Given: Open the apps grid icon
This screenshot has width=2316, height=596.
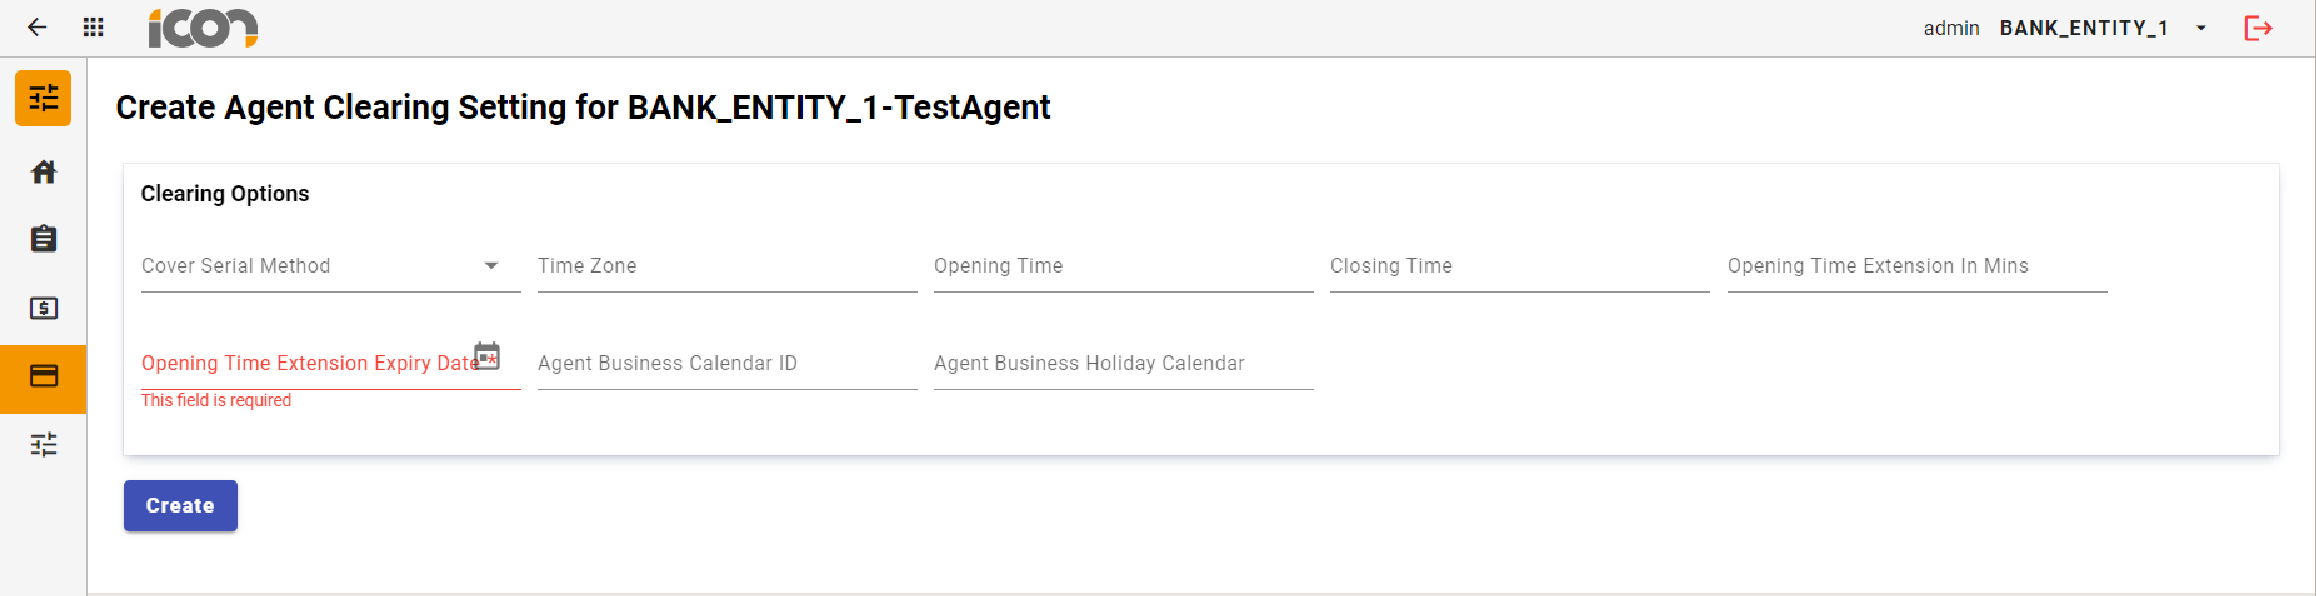Looking at the screenshot, I should pos(92,27).
